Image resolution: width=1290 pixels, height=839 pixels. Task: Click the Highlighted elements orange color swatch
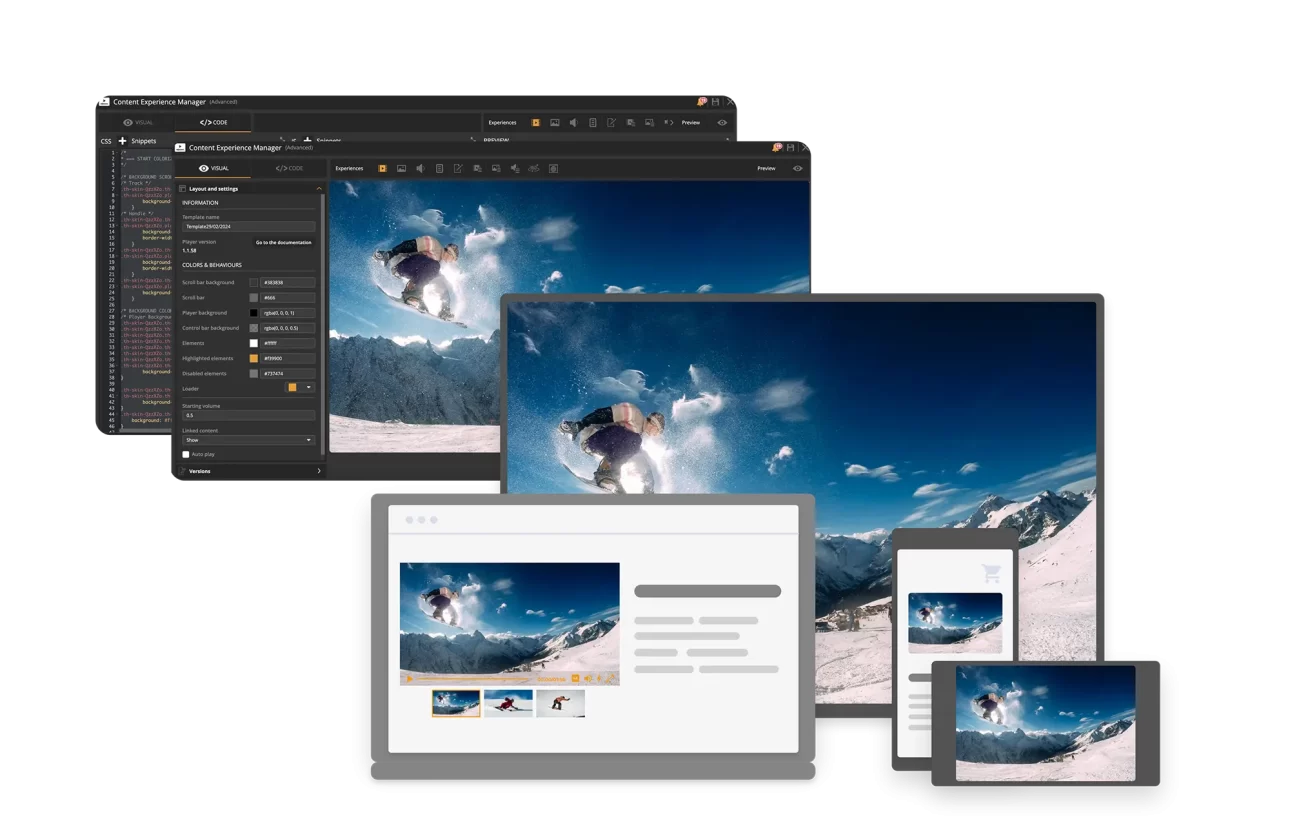point(254,358)
